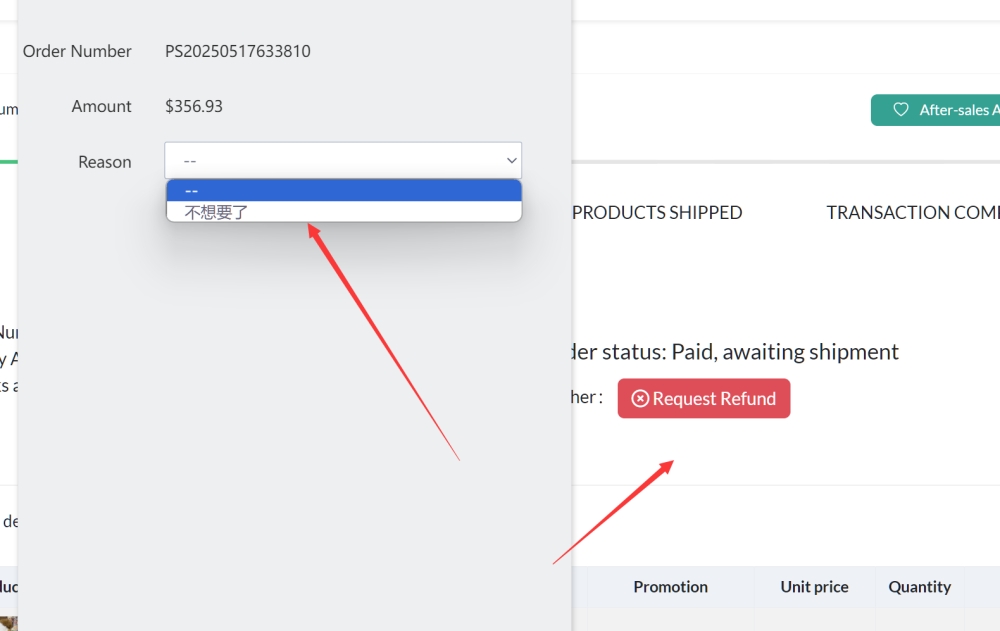This screenshot has width=1000, height=631.
Task: Click the $356.93 amount value
Action: [194, 106]
